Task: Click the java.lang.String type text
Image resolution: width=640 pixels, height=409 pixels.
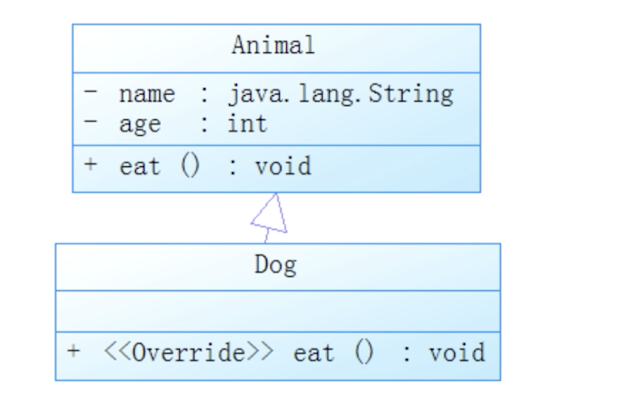Action: click(x=340, y=94)
